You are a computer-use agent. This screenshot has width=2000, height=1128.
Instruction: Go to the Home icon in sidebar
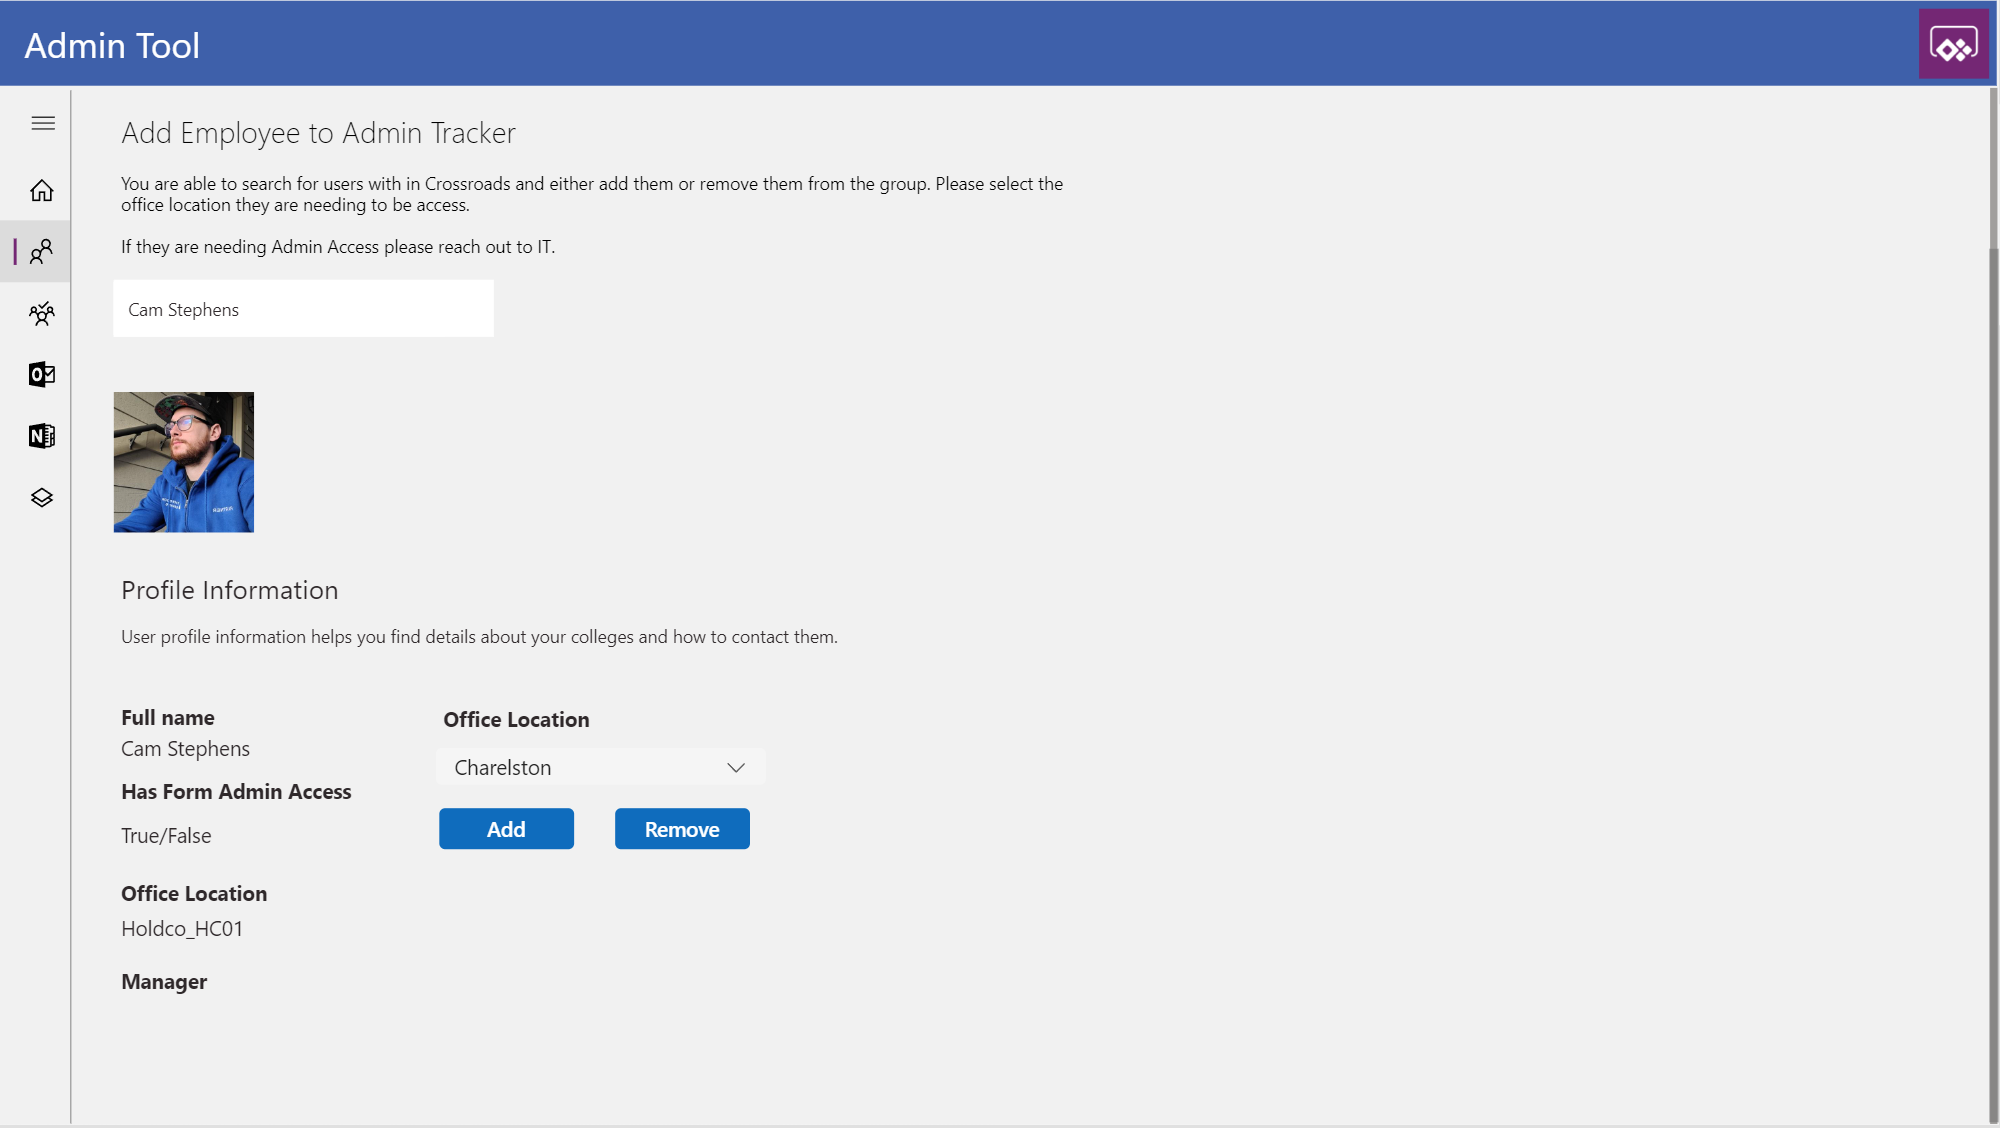click(42, 190)
